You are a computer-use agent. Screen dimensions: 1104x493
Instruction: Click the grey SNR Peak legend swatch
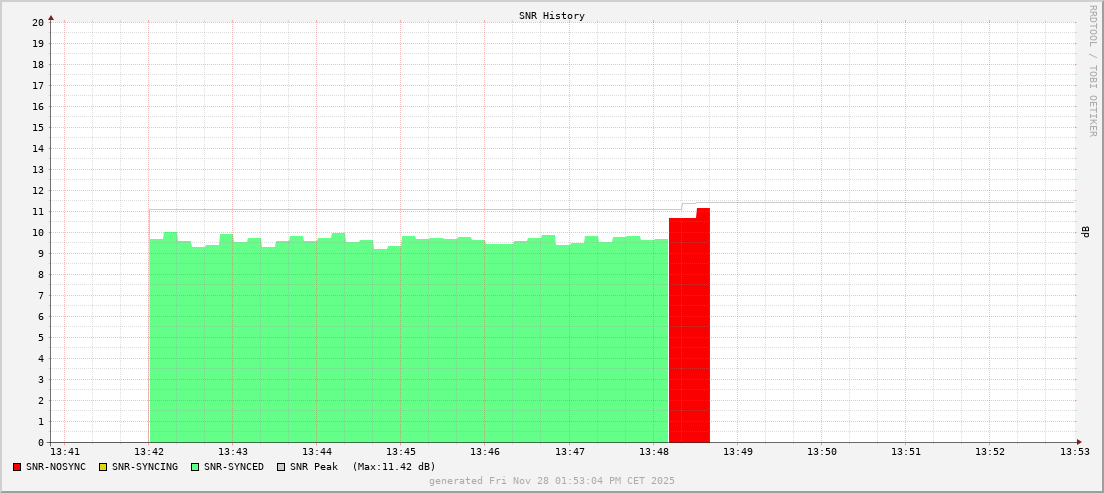(x=281, y=467)
